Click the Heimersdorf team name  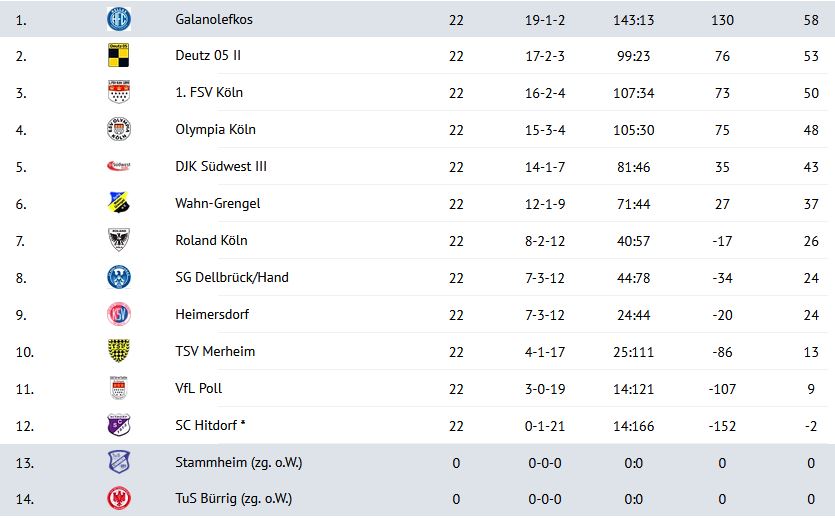[x=212, y=314]
